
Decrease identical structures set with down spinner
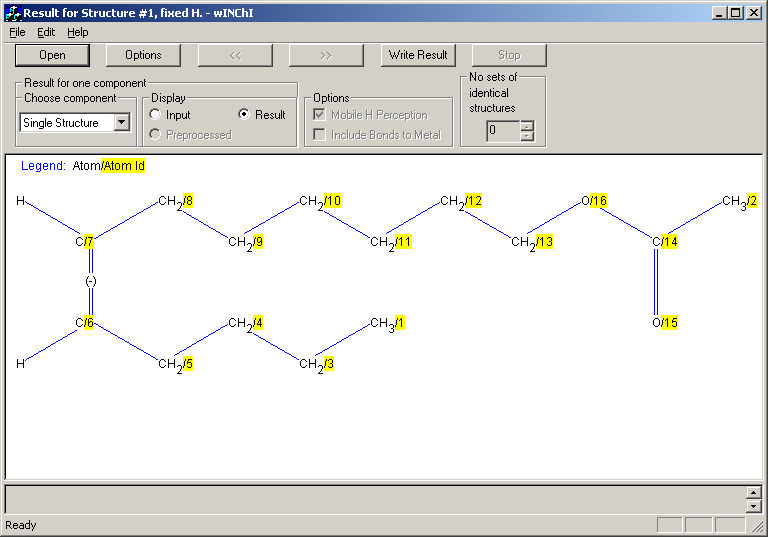(527, 136)
